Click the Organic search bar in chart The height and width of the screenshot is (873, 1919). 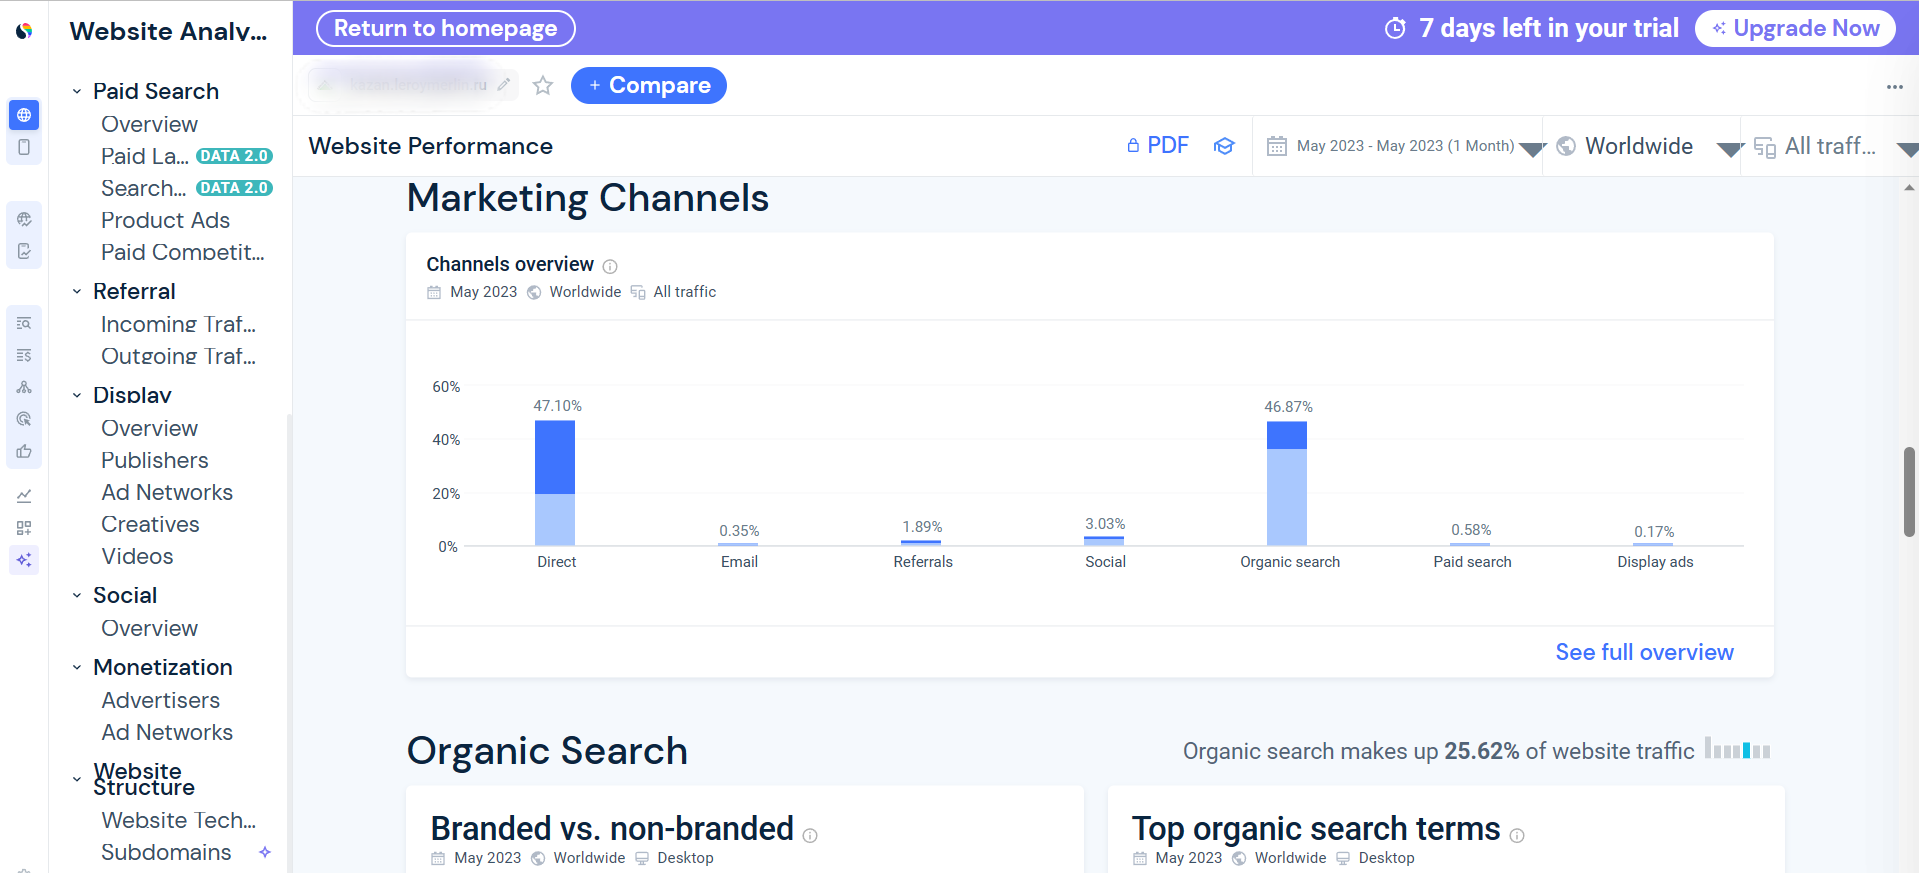(x=1286, y=483)
